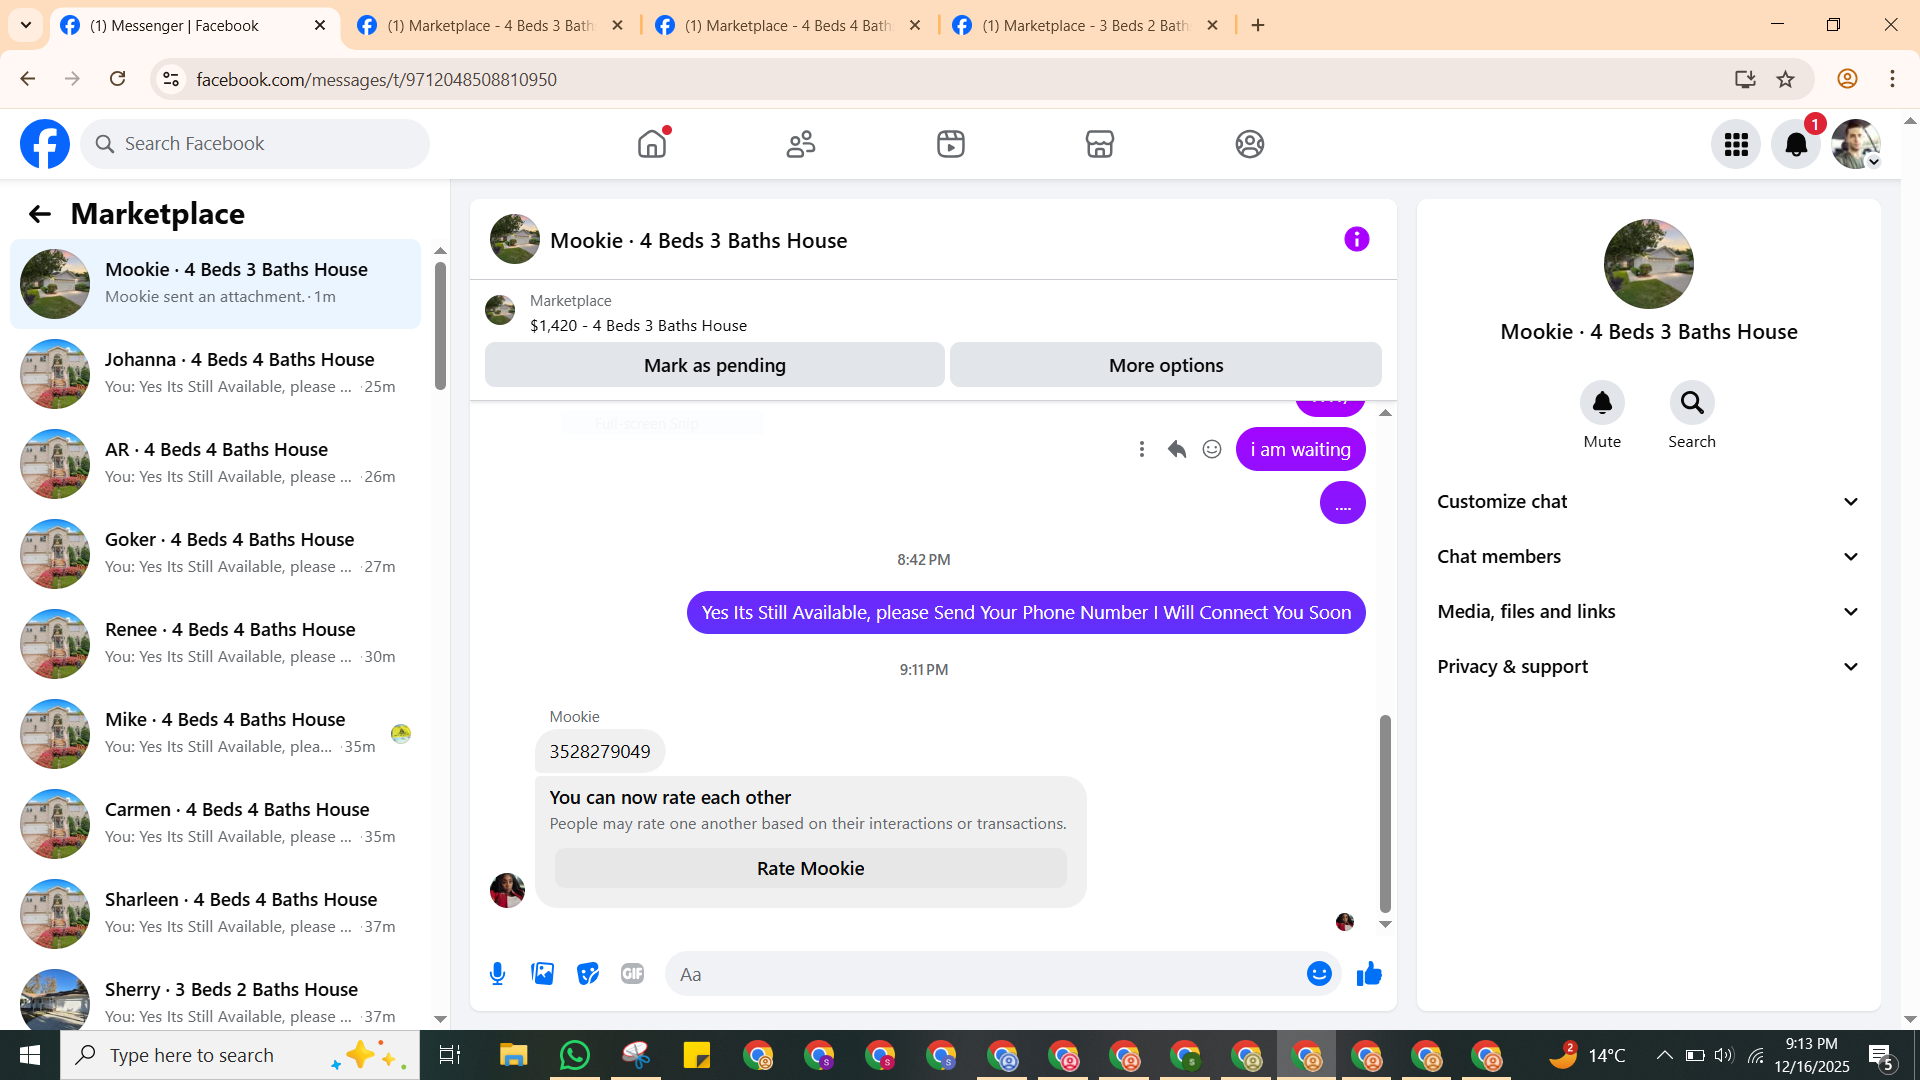Open the Reels video icon

coord(951,144)
